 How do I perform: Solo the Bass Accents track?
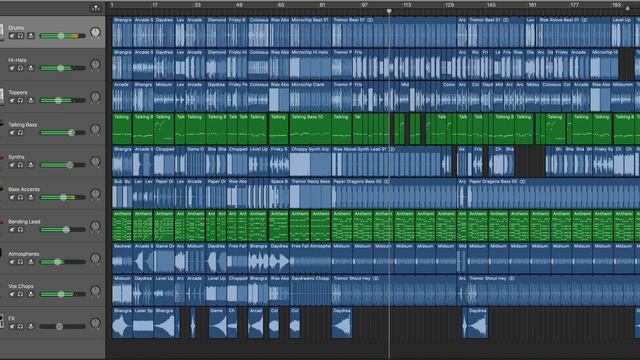[x=20, y=197]
